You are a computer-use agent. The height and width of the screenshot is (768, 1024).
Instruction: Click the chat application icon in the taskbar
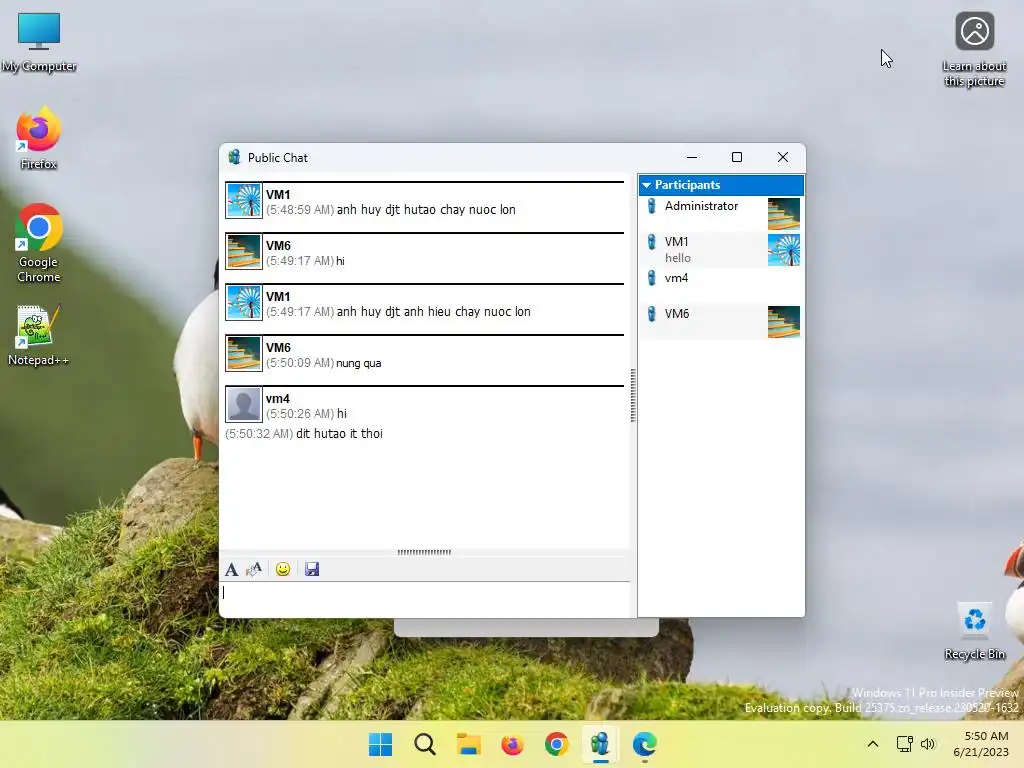point(600,744)
